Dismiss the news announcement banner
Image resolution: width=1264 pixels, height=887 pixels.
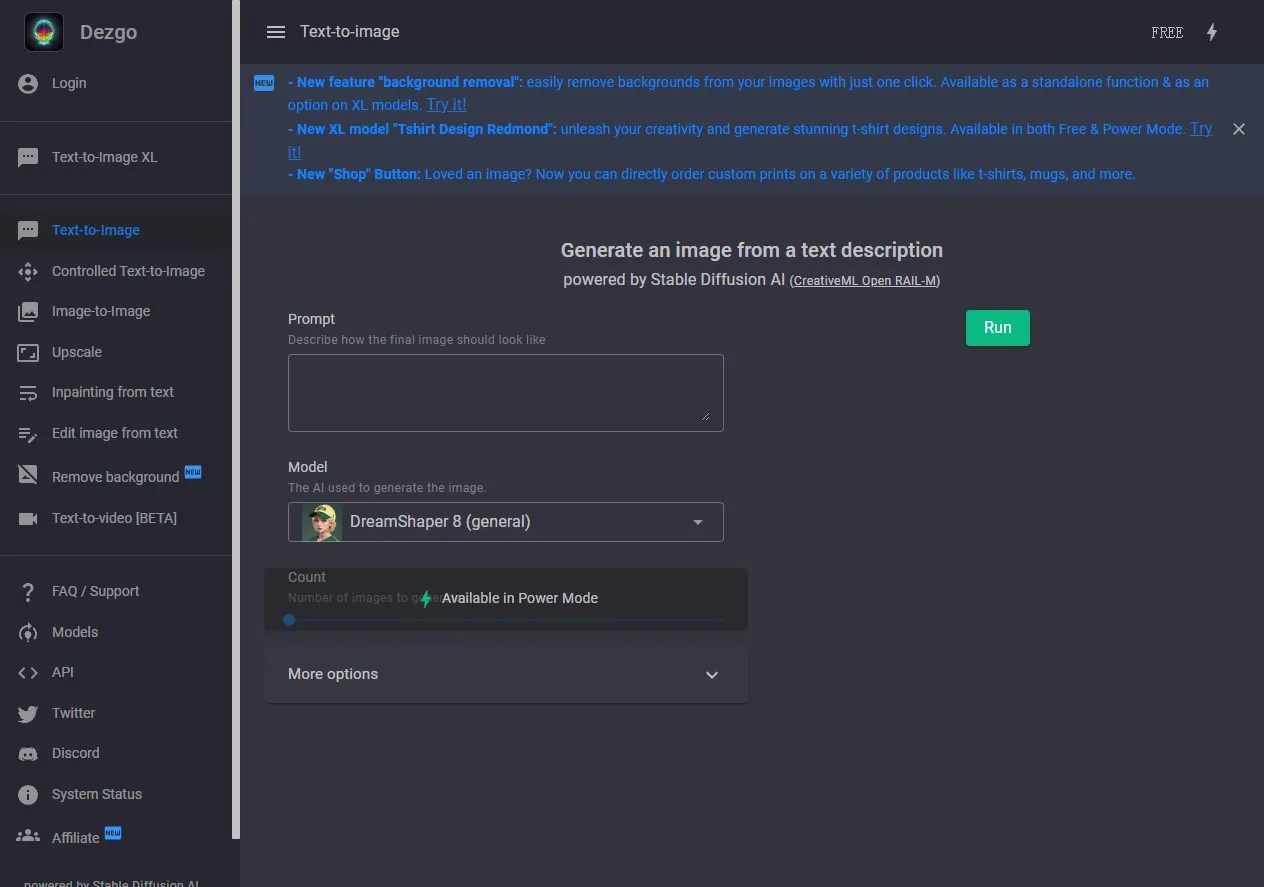1239,129
